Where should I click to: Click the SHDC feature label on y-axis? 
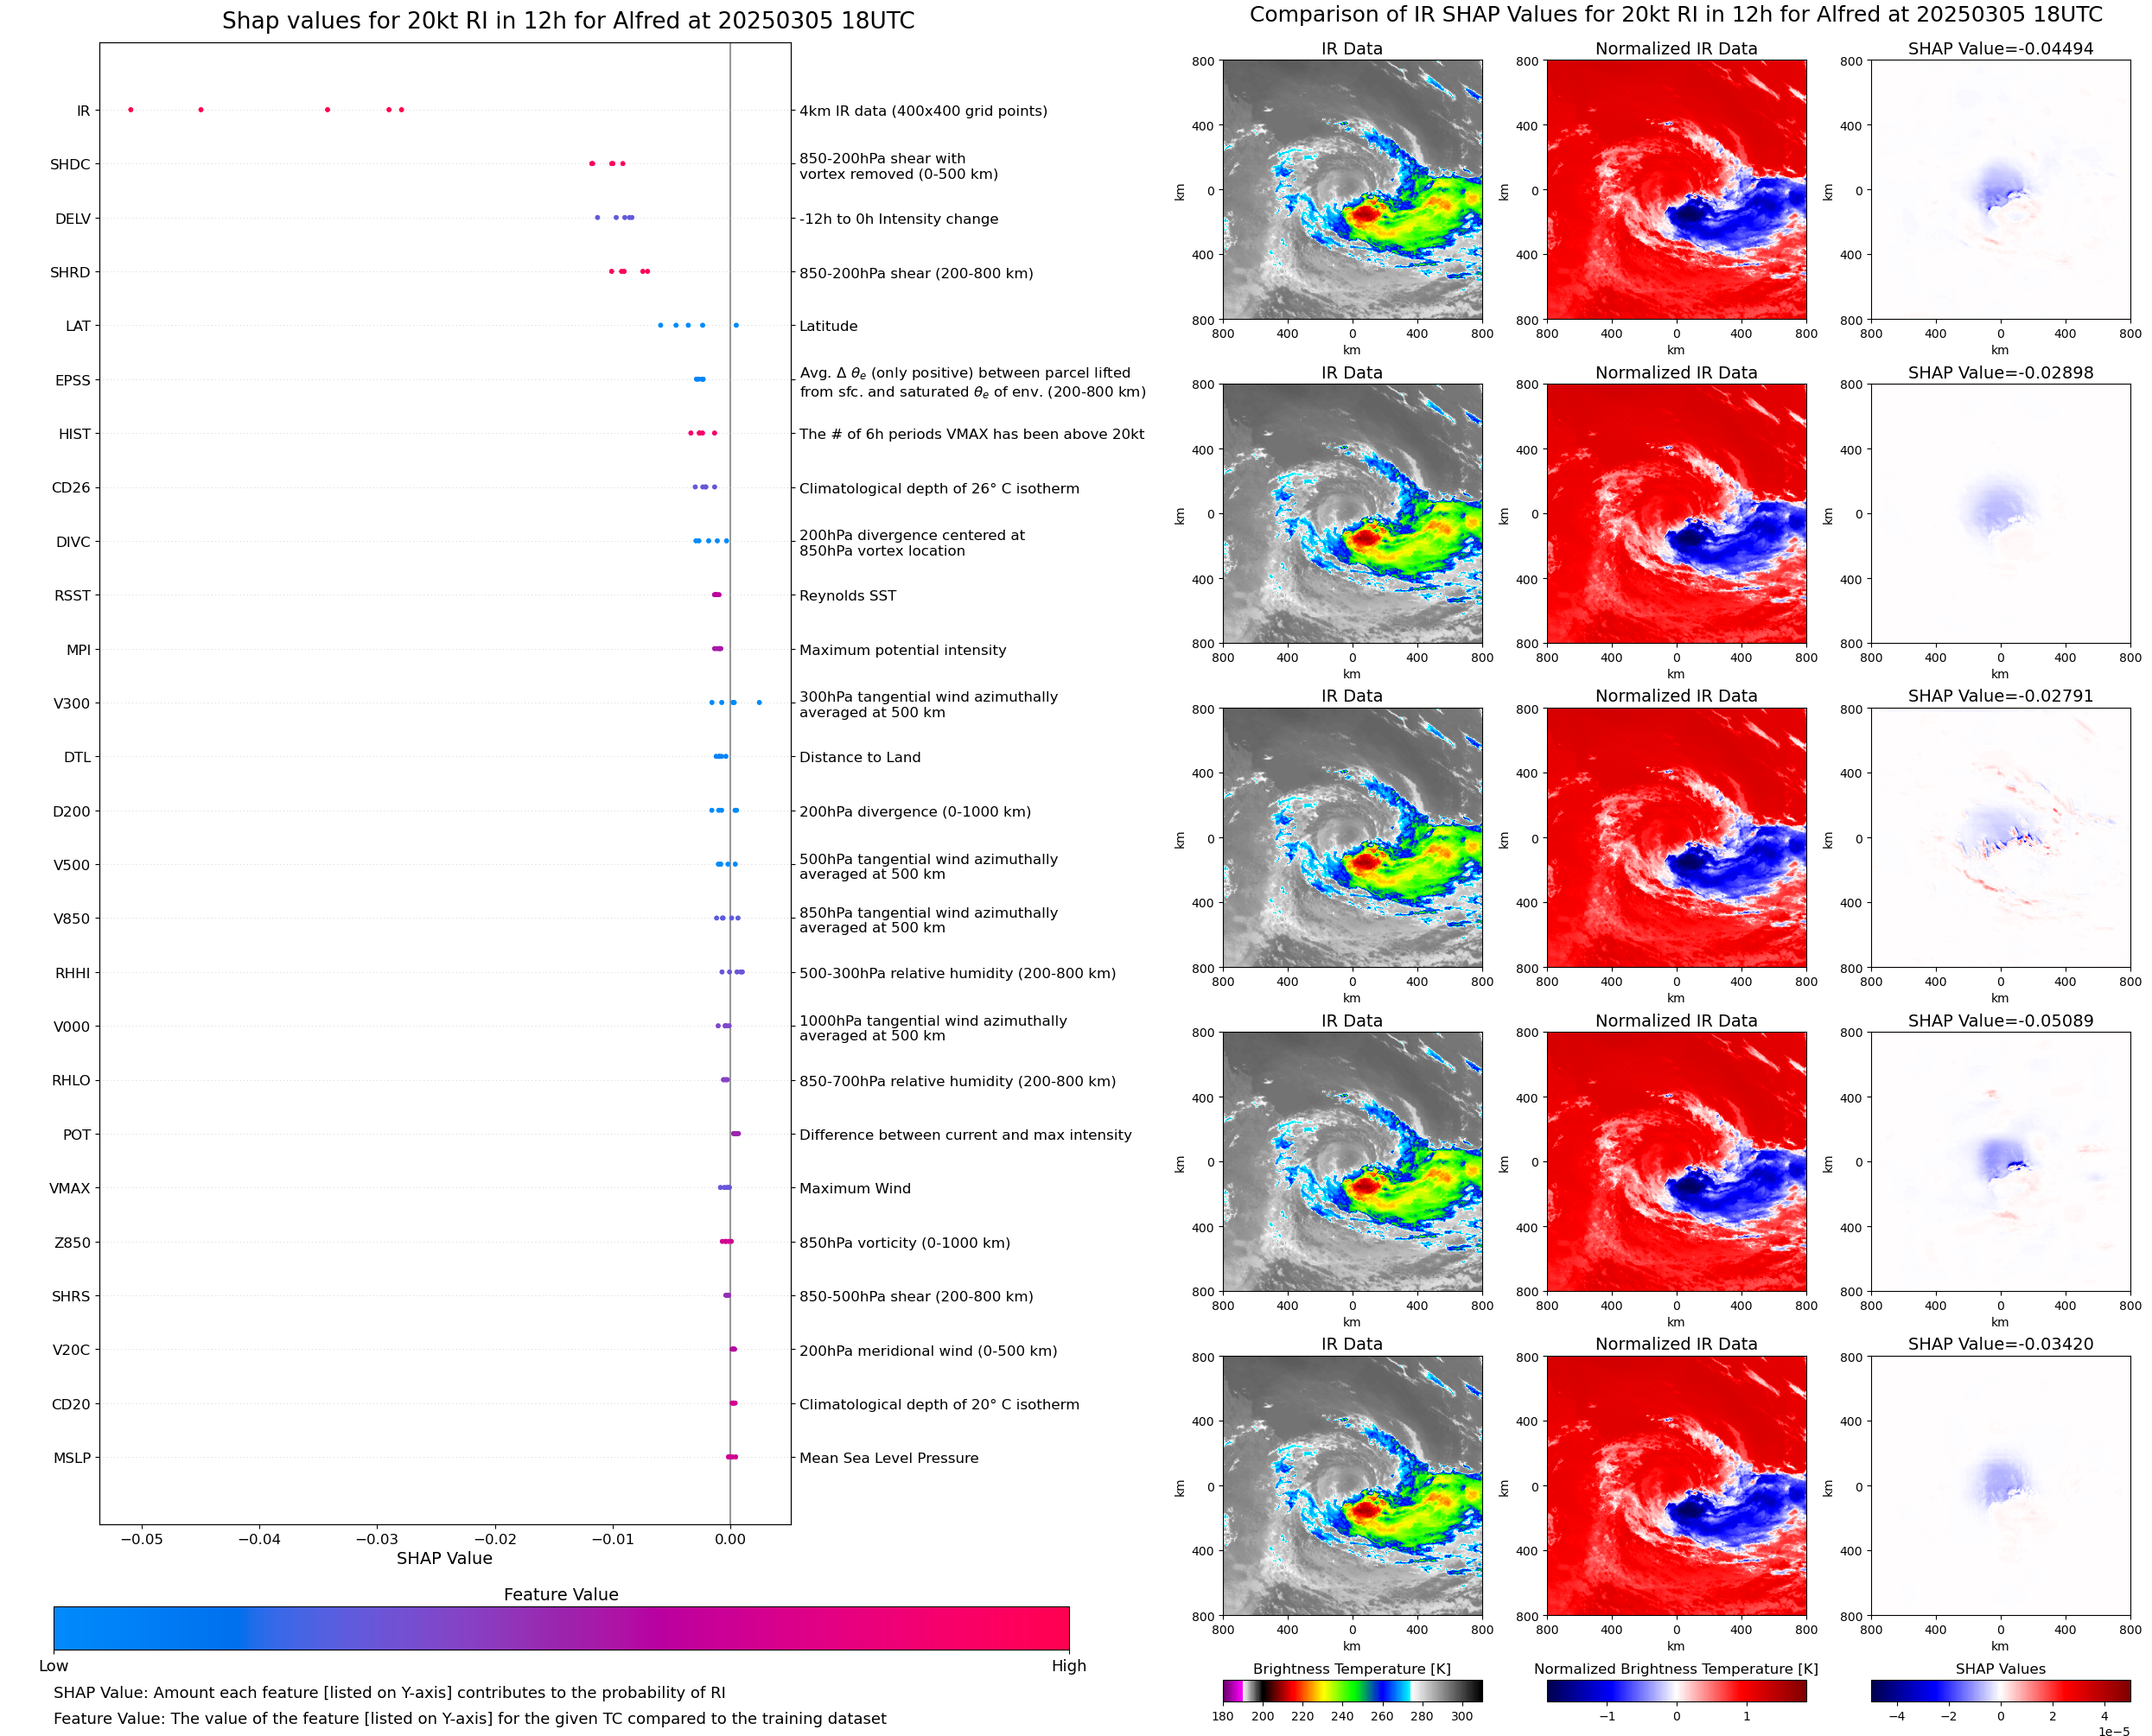(x=70, y=165)
